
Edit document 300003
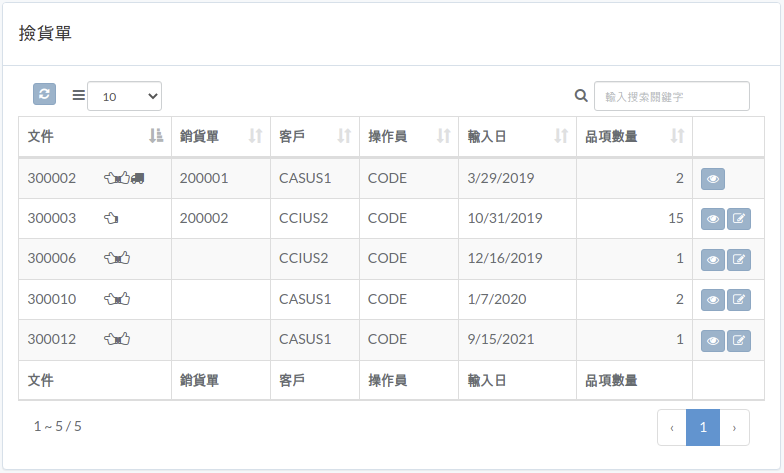(x=738, y=219)
